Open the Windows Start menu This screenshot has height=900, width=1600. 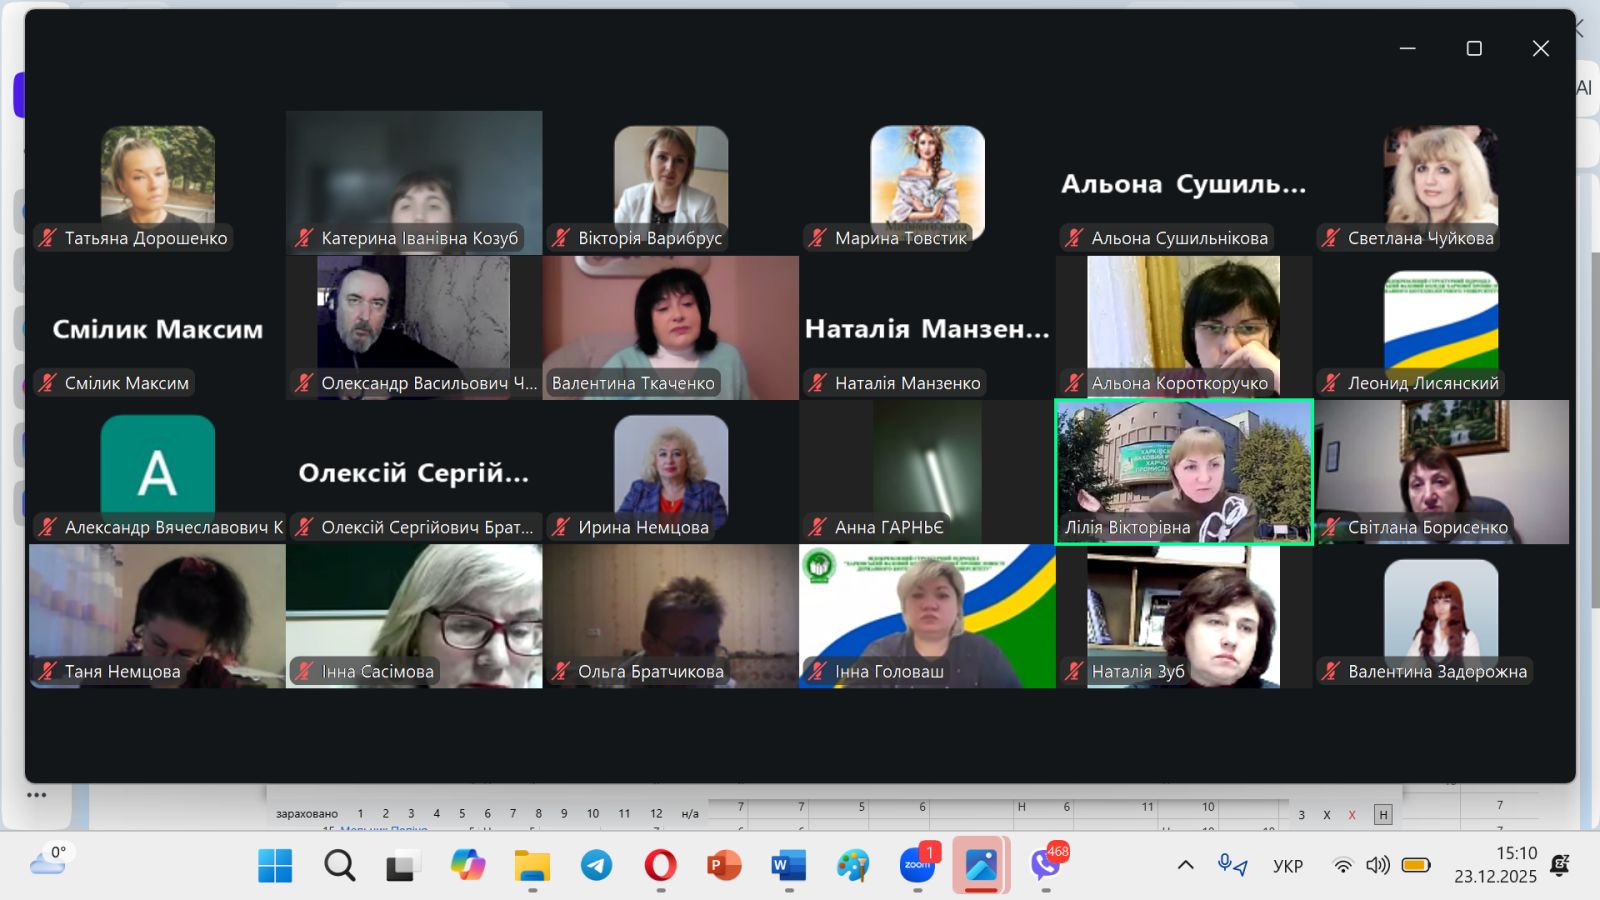click(x=275, y=865)
